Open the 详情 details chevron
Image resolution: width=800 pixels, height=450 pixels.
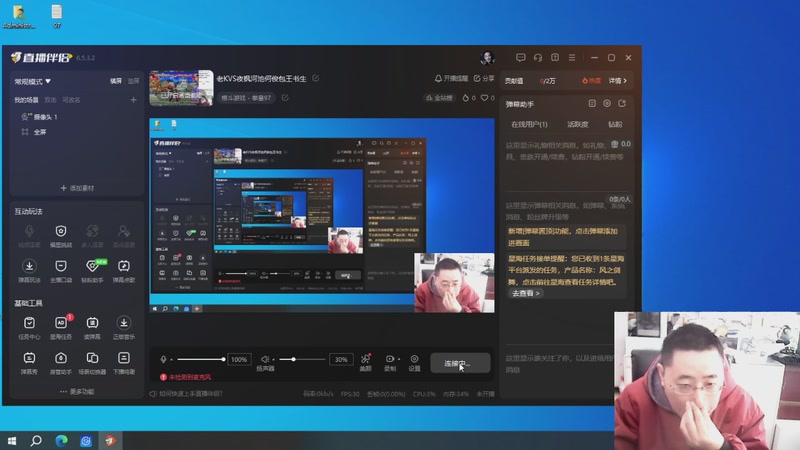pyautogui.click(x=617, y=81)
